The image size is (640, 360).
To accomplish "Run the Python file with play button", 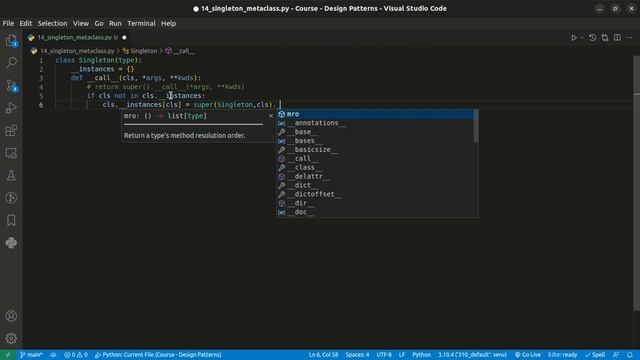I will tap(574, 38).
